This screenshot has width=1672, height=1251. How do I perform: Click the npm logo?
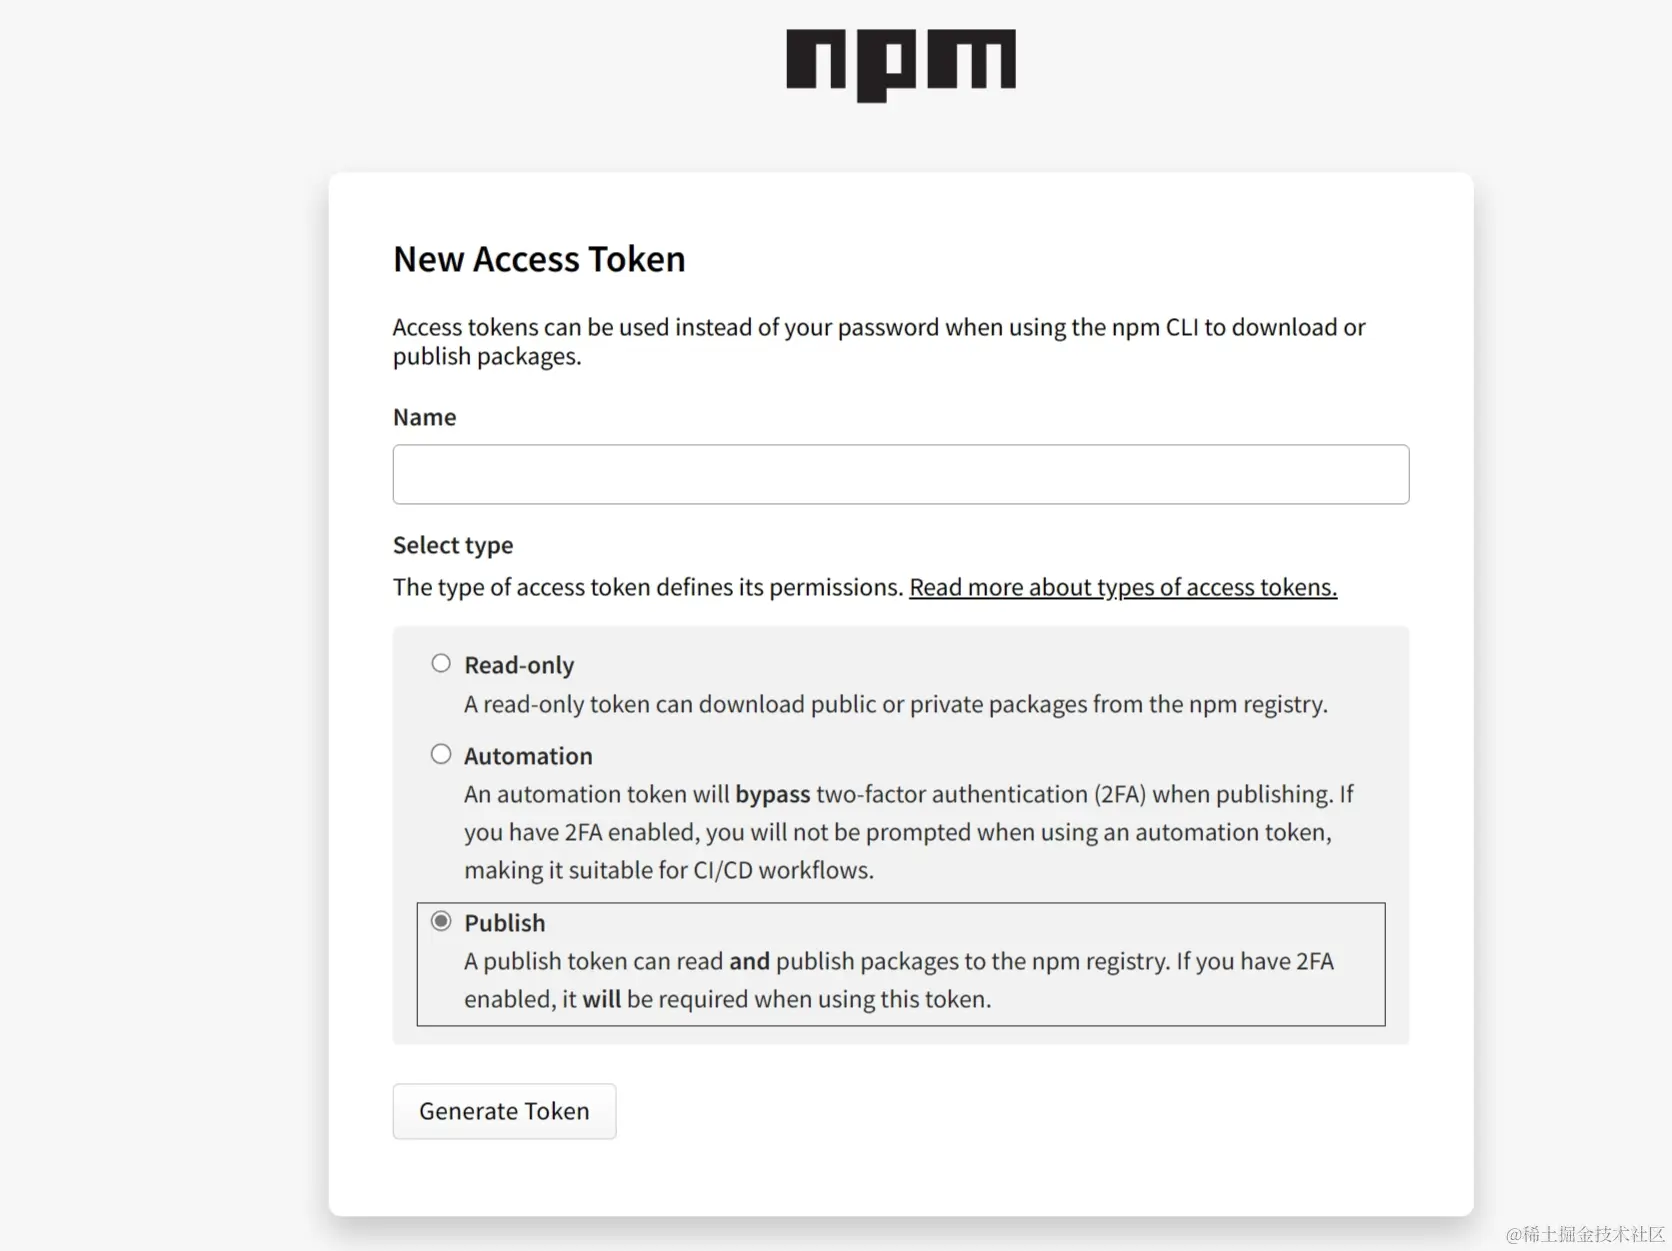[900, 64]
